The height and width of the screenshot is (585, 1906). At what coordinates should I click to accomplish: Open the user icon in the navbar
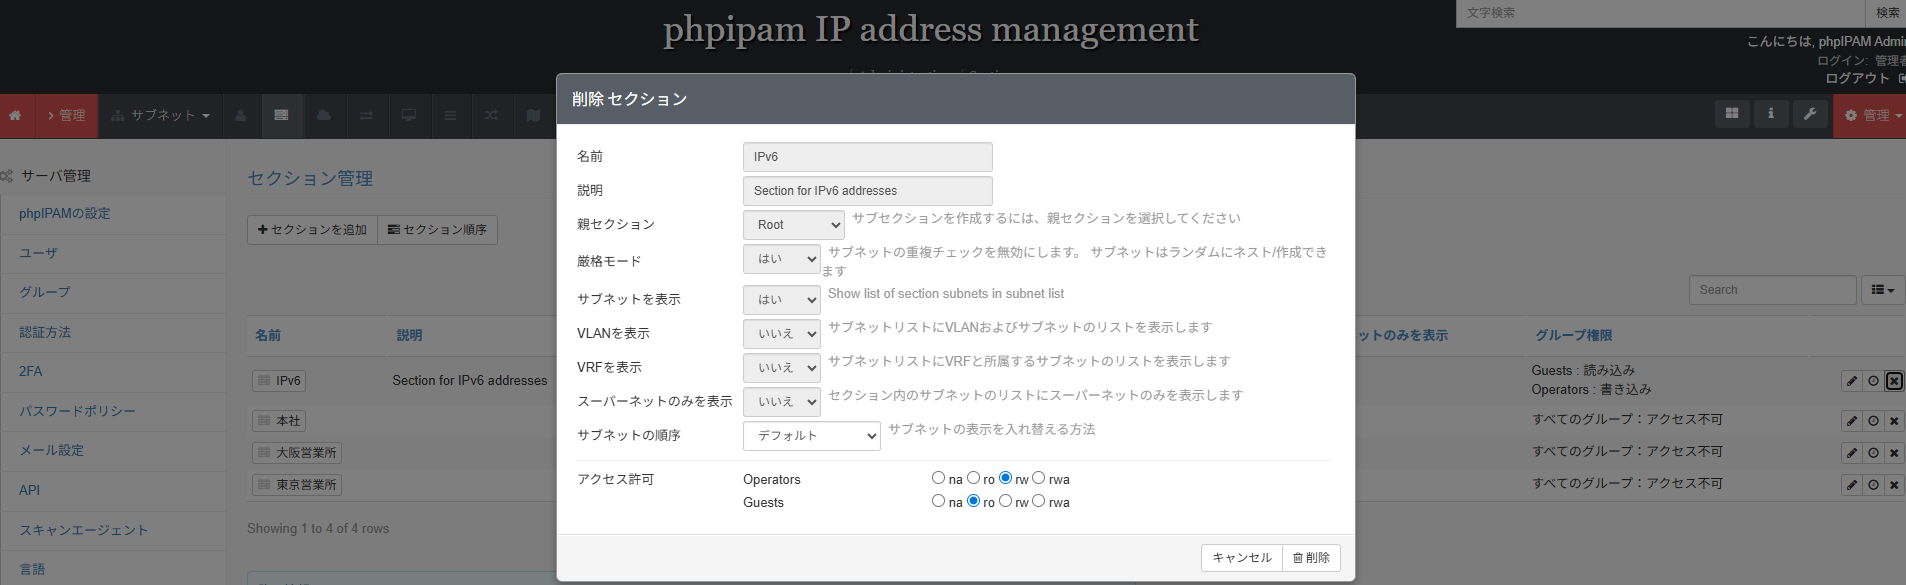click(240, 116)
